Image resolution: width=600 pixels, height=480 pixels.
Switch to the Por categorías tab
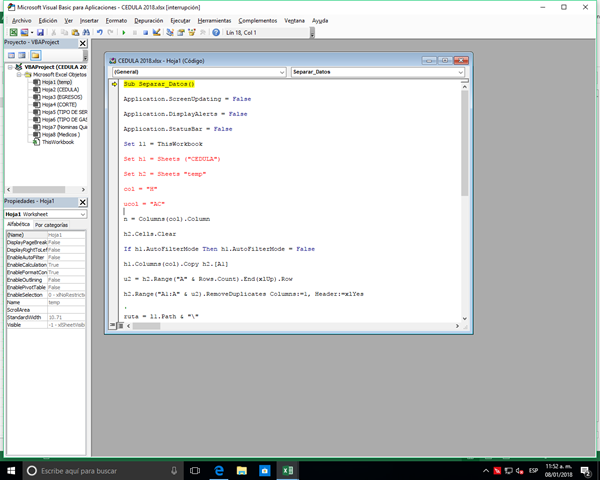(x=52, y=225)
